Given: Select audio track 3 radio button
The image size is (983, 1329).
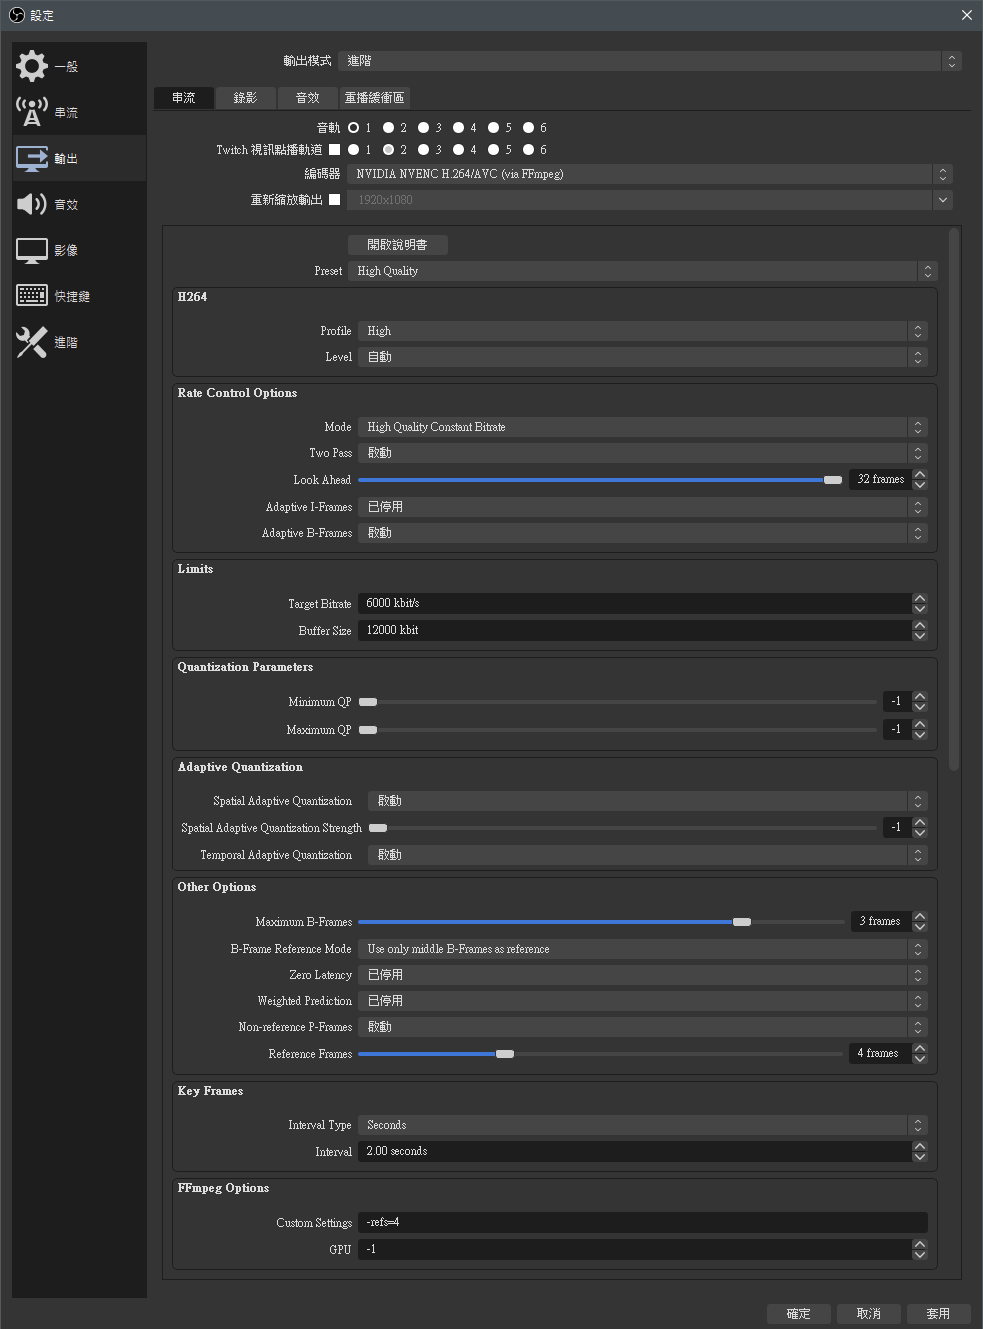Looking at the screenshot, I should (x=423, y=128).
